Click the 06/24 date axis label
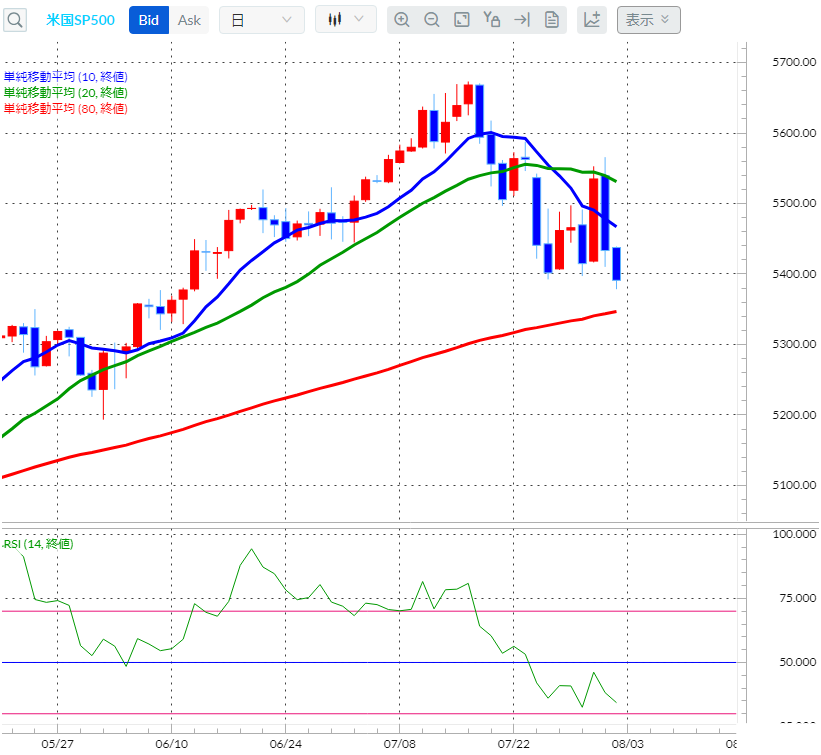The image size is (821, 755). tap(285, 744)
